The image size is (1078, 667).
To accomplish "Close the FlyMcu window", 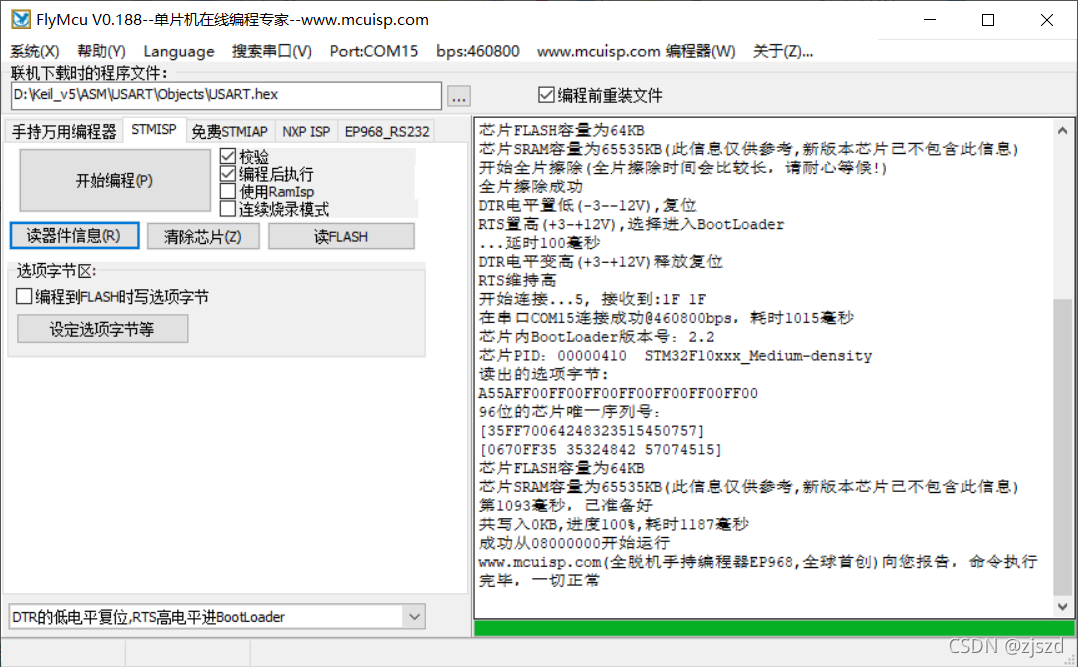I will [x=1046, y=20].
